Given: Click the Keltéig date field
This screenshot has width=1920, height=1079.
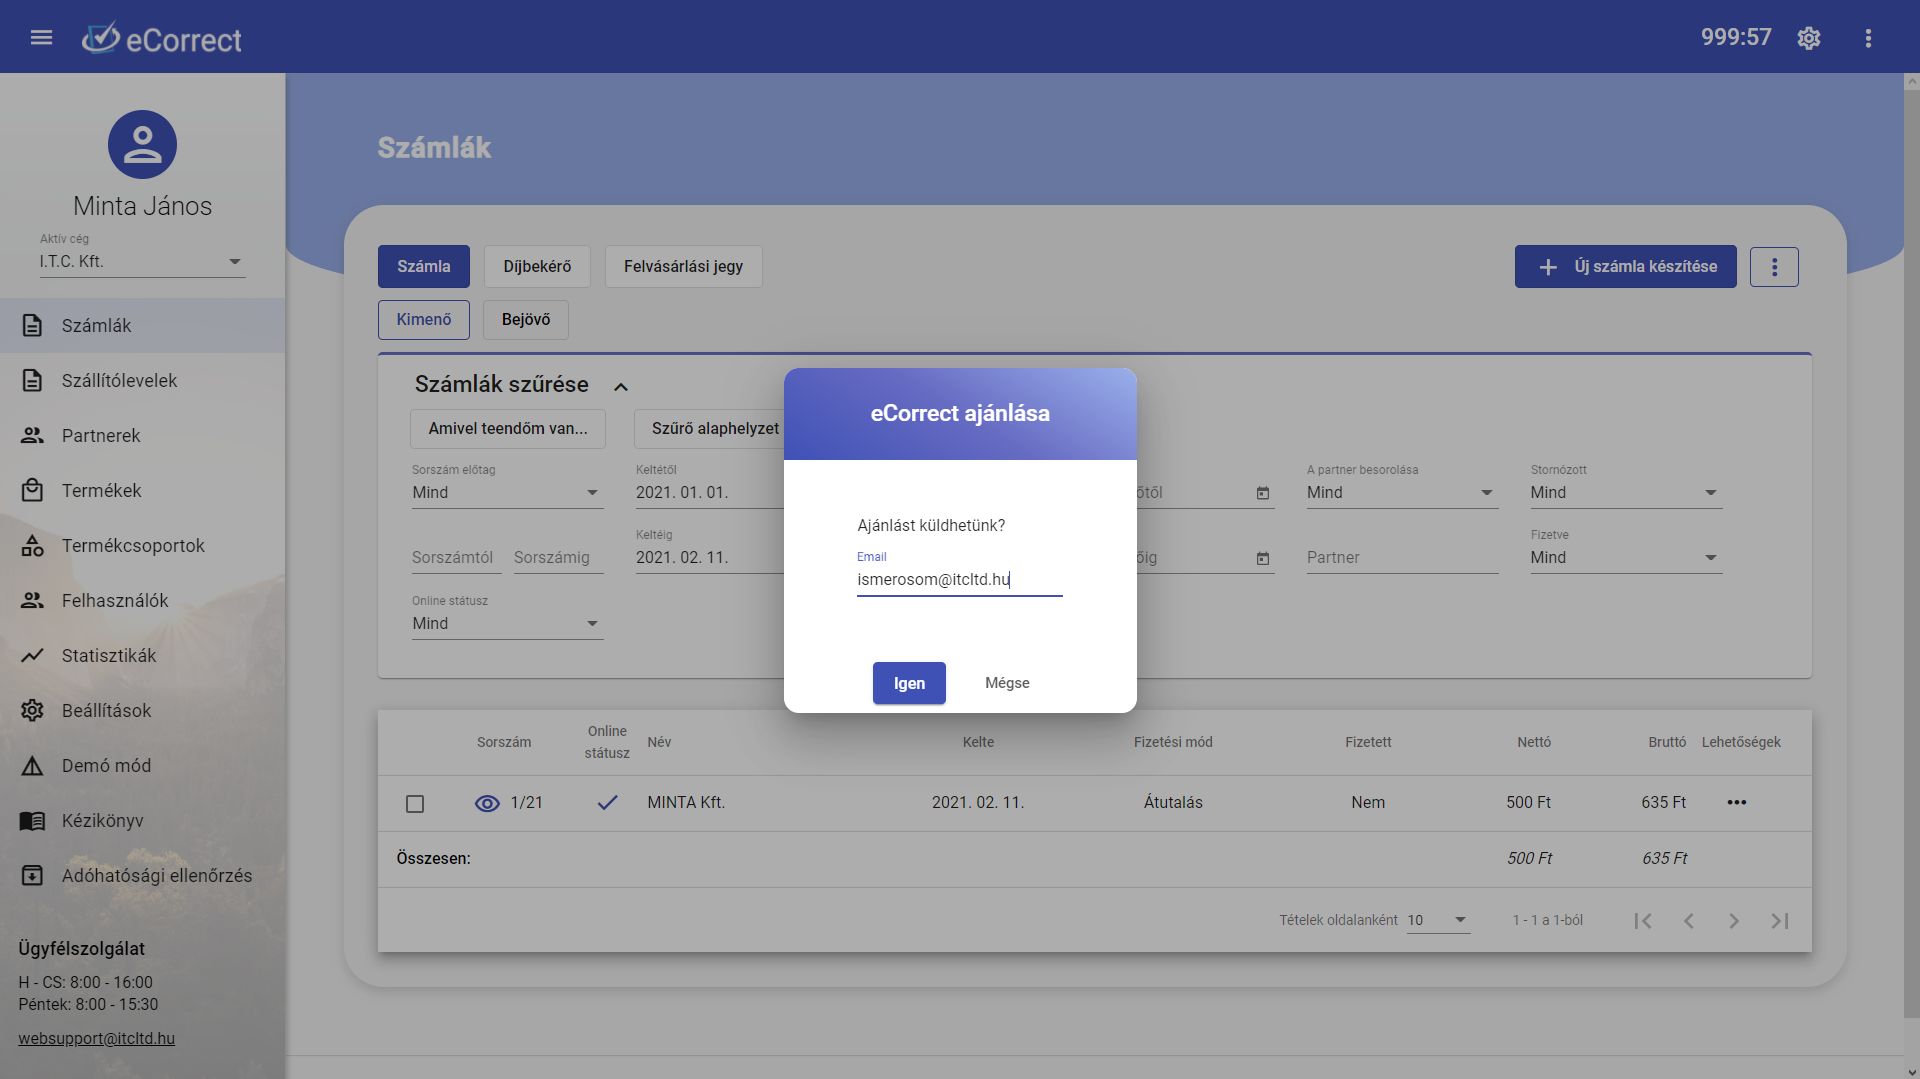Looking at the screenshot, I should (x=709, y=557).
